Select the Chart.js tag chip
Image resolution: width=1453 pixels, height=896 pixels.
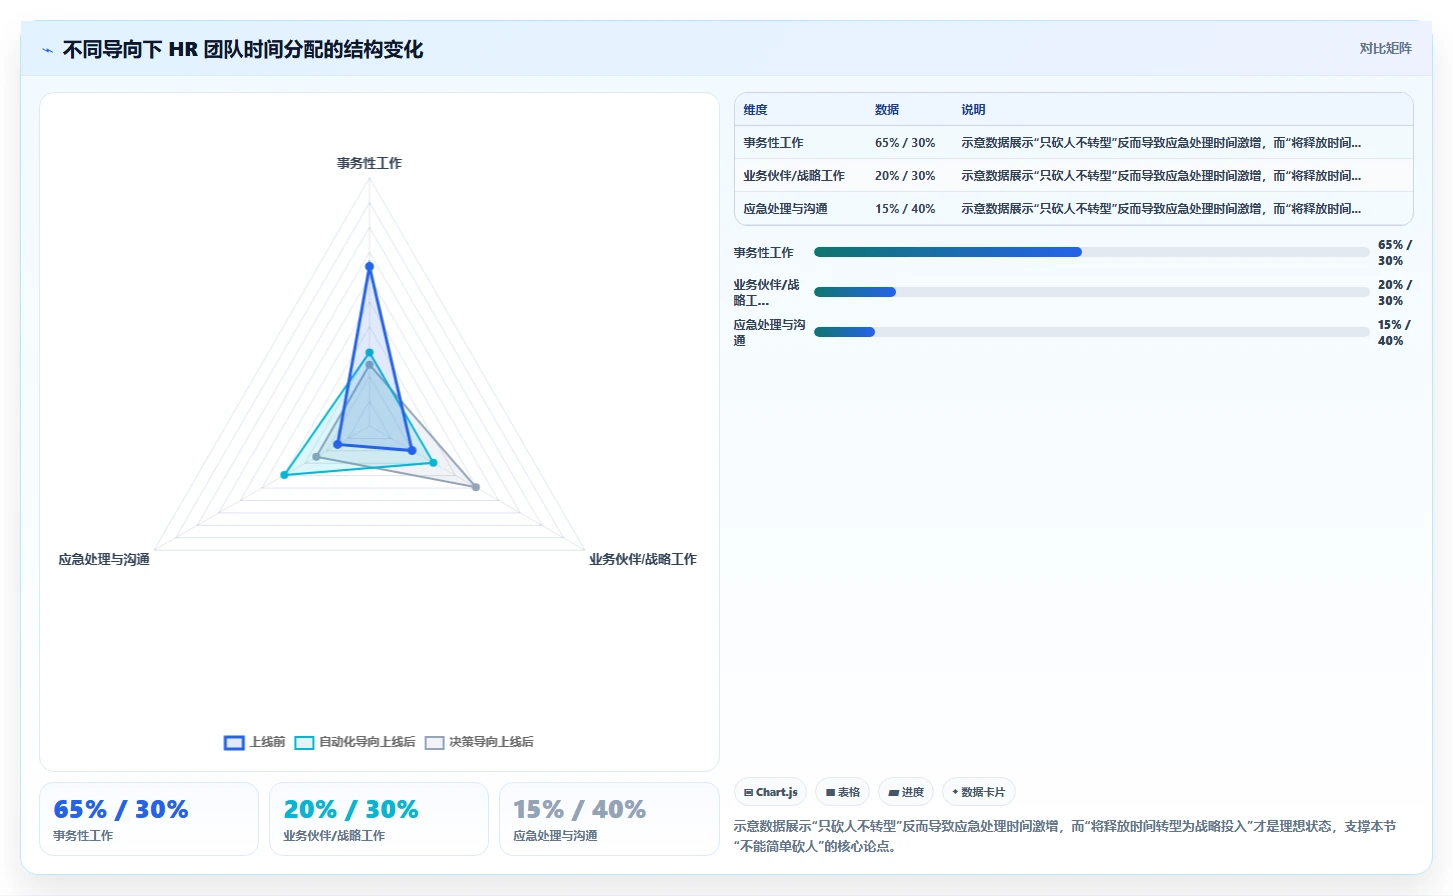click(770, 792)
